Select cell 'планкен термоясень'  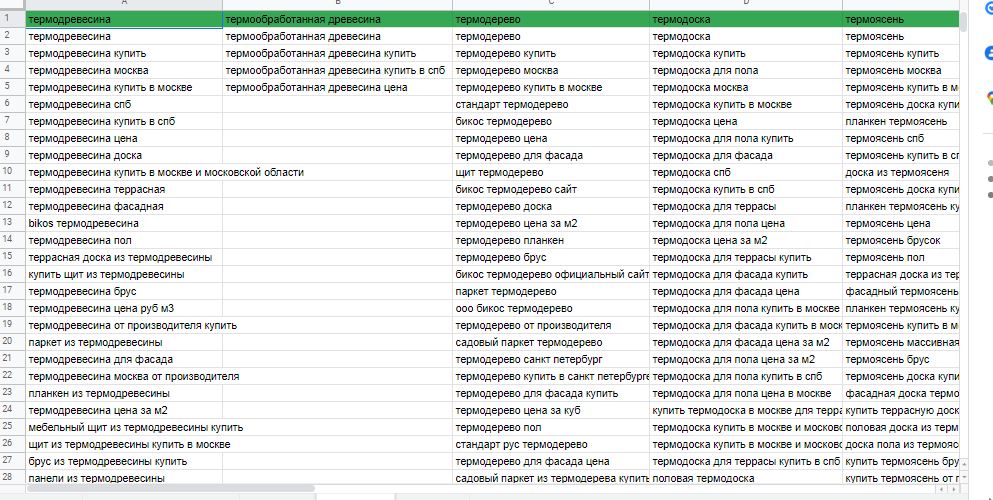tap(901, 122)
